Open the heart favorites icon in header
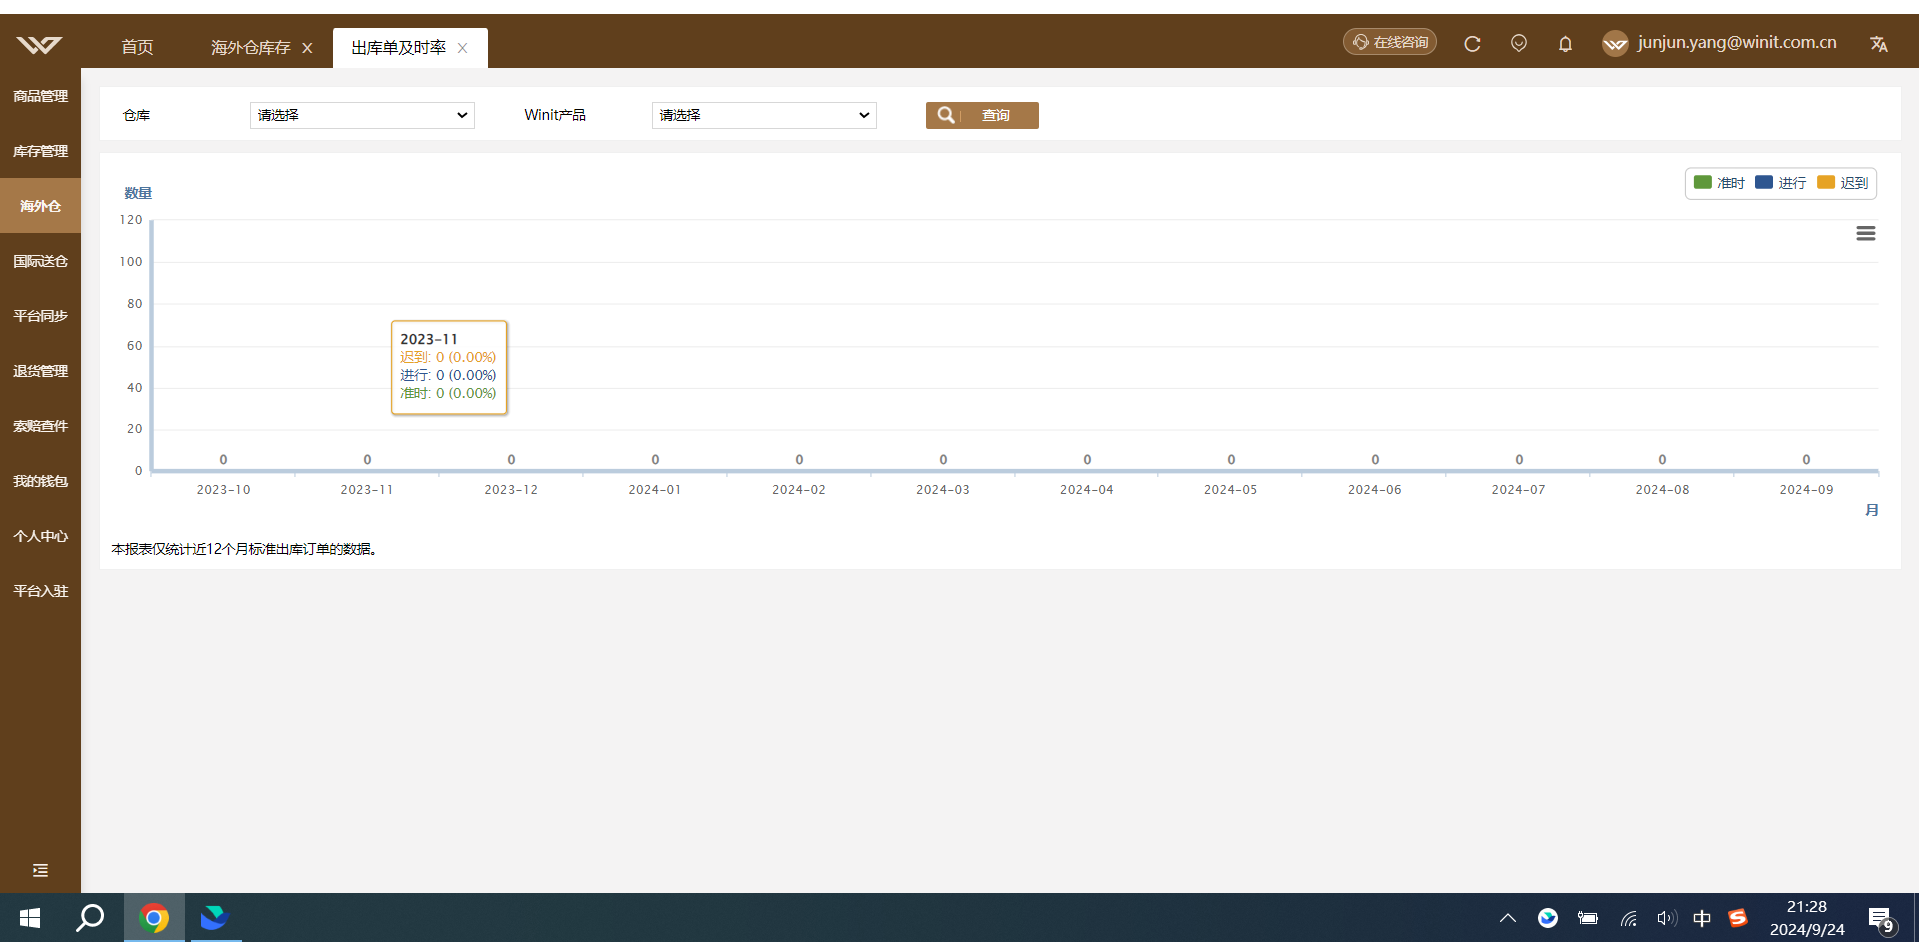 coord(1519,43)
